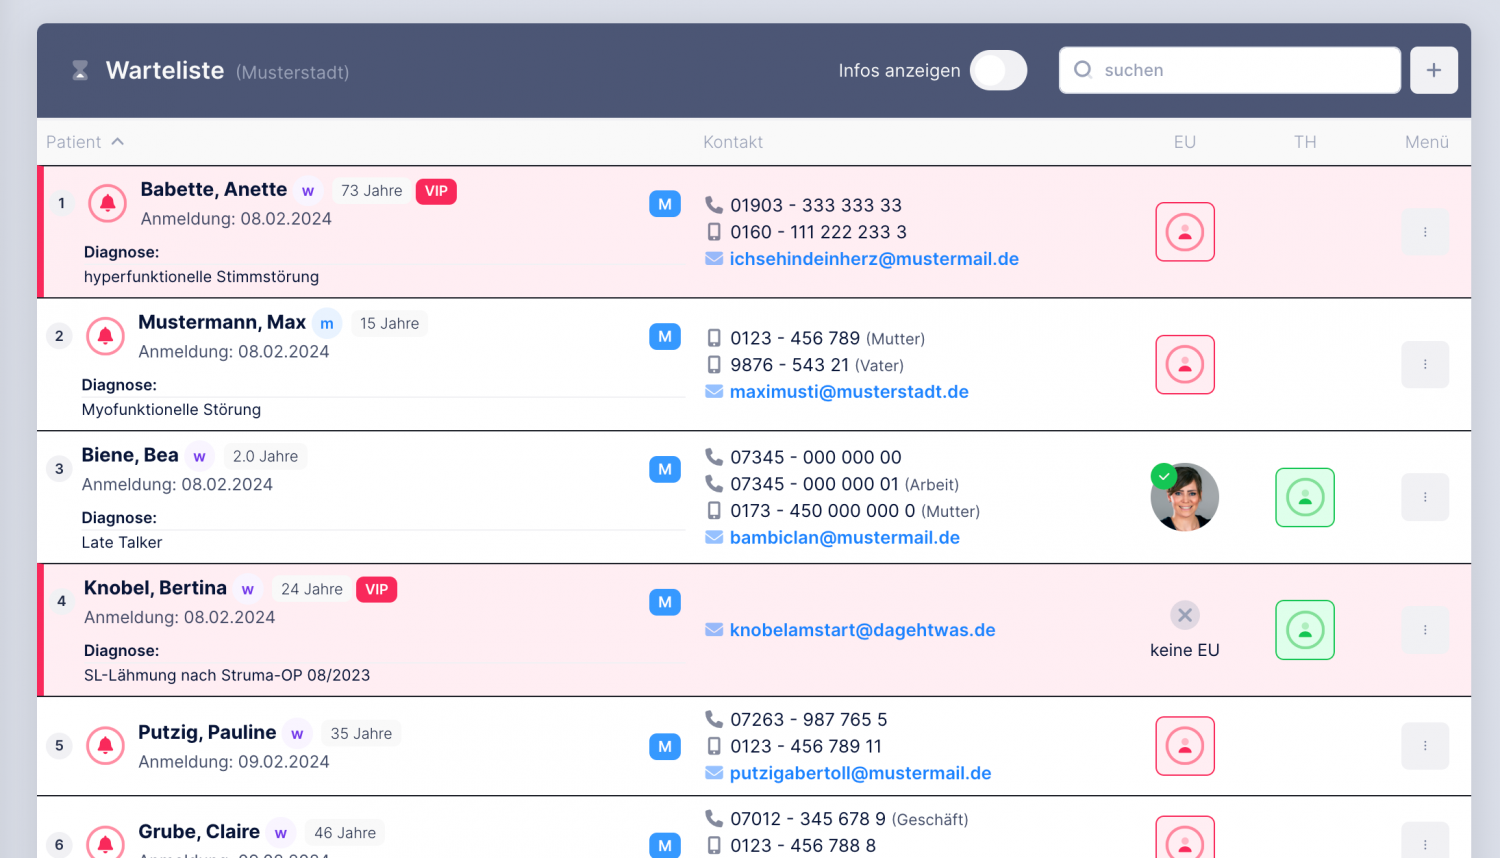1500x858 pixels.
Task: Click number 0173 - 450 000 000 0 (Mutter)
Action: tap(855, 511)
